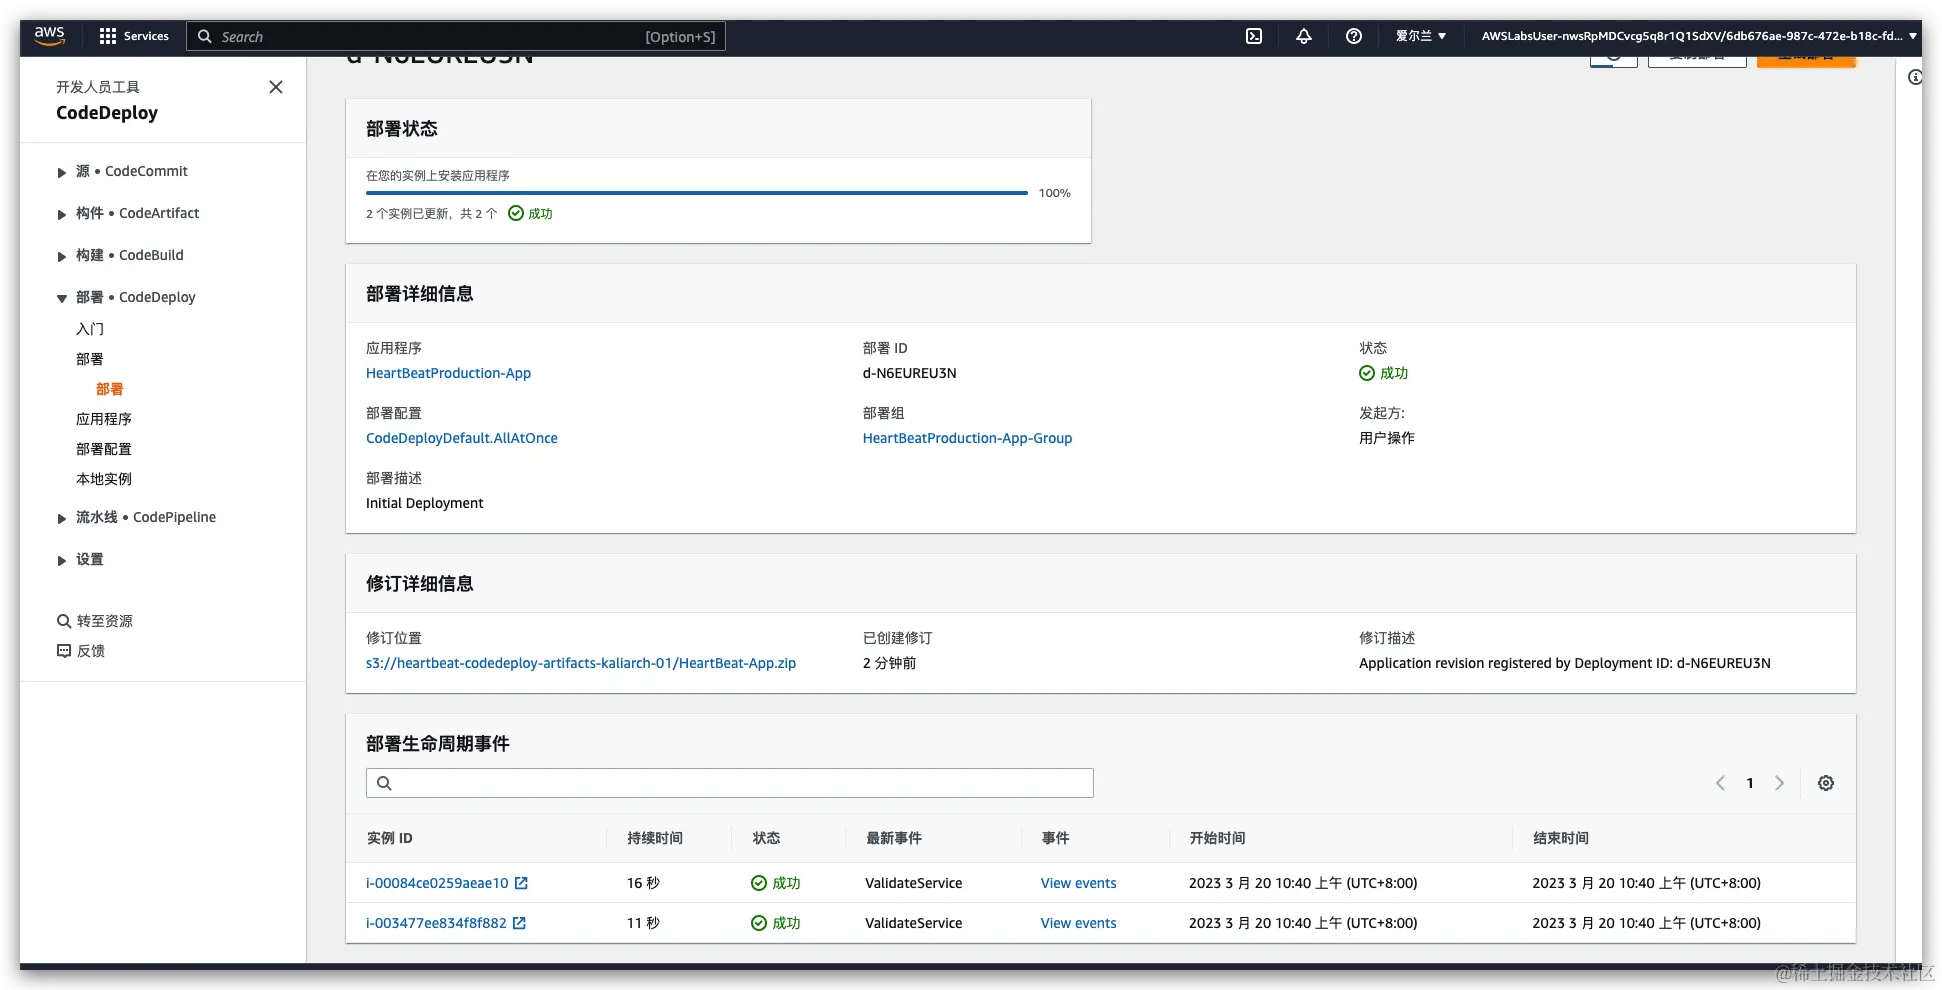Go to next page of lifecycle events

coord(1779,783)
